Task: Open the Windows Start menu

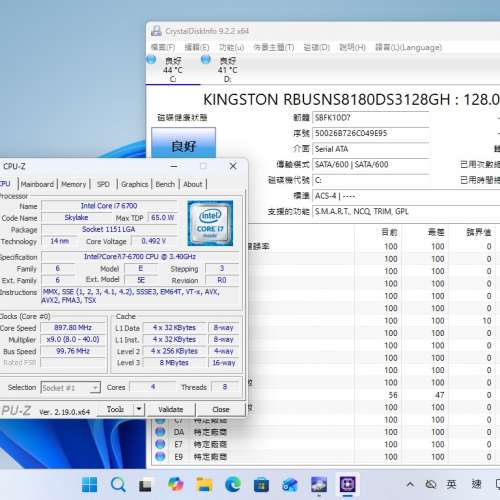Action: coord(89,484)
